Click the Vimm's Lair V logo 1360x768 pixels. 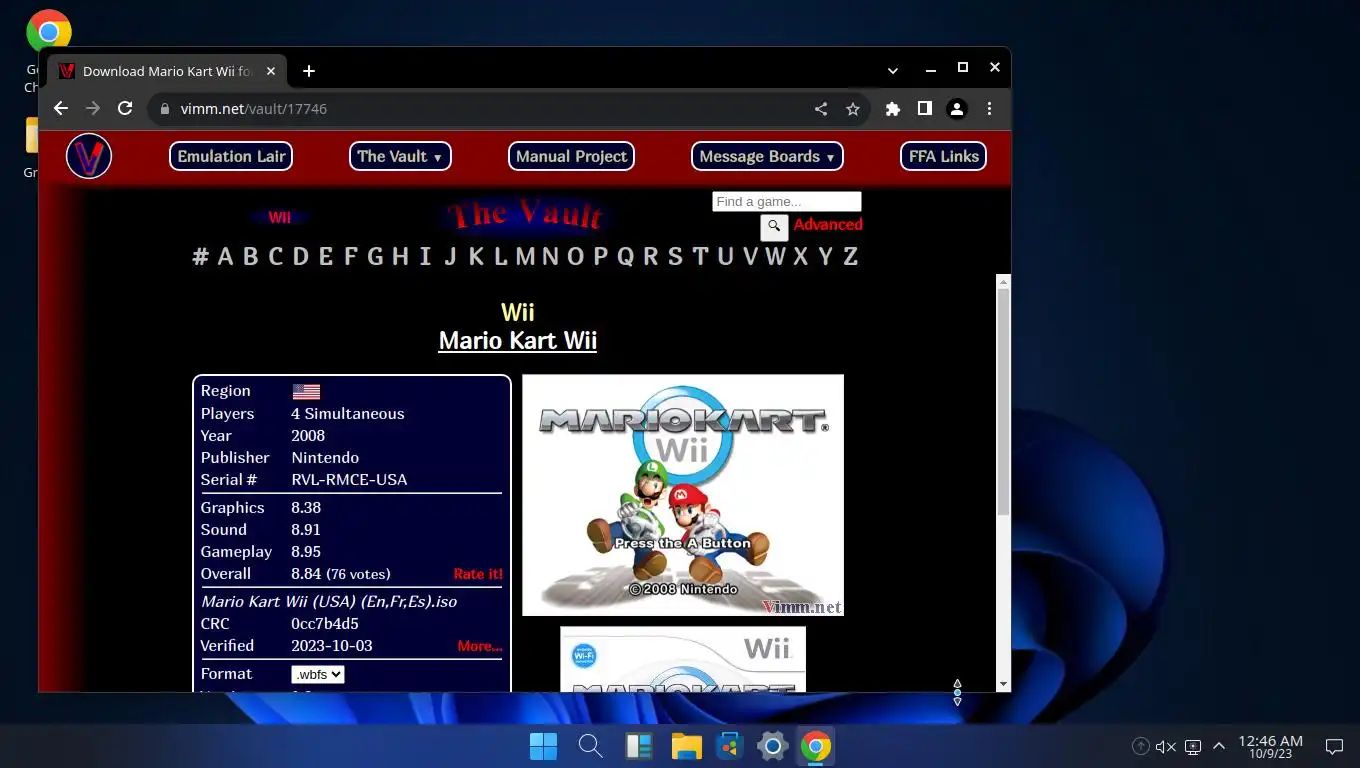point(89,156)
